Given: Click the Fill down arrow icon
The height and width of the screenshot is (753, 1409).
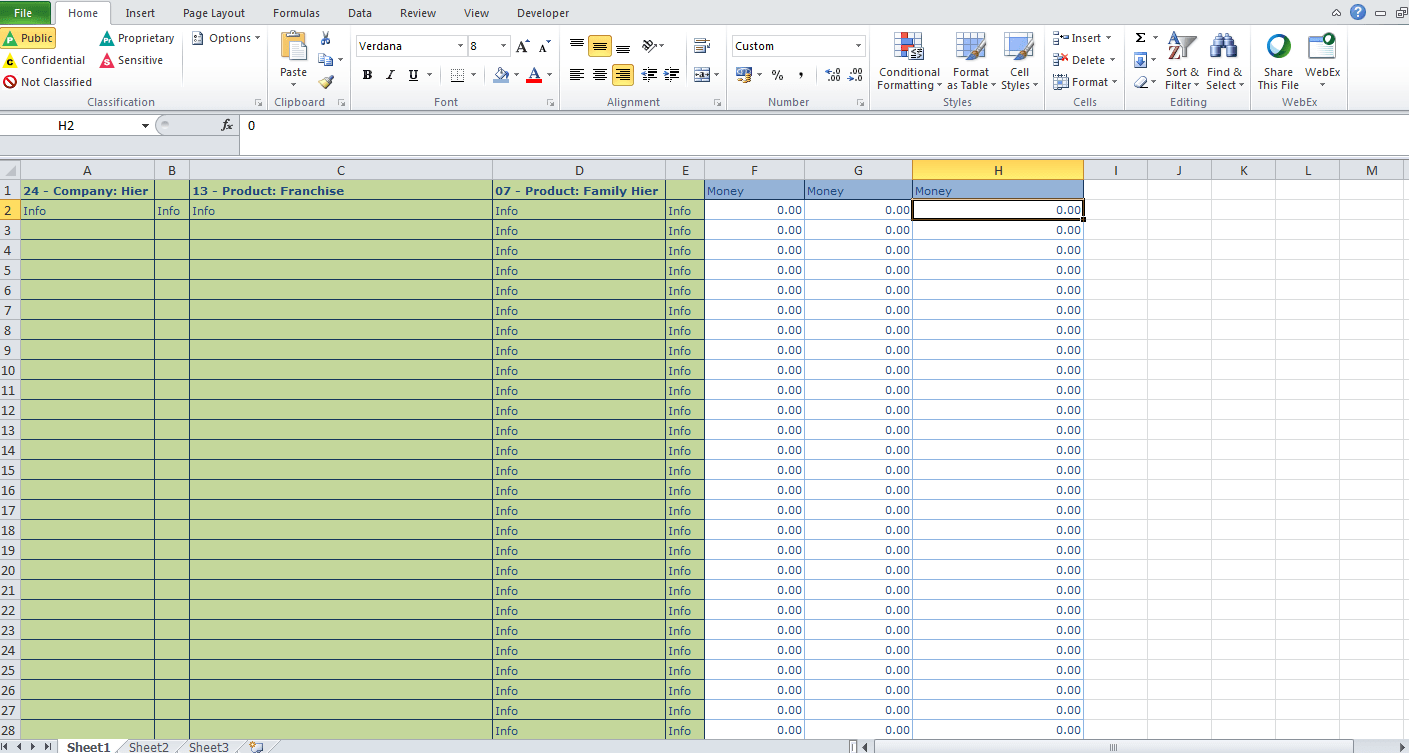Looking at the screenshot, I should (1140, 60).
